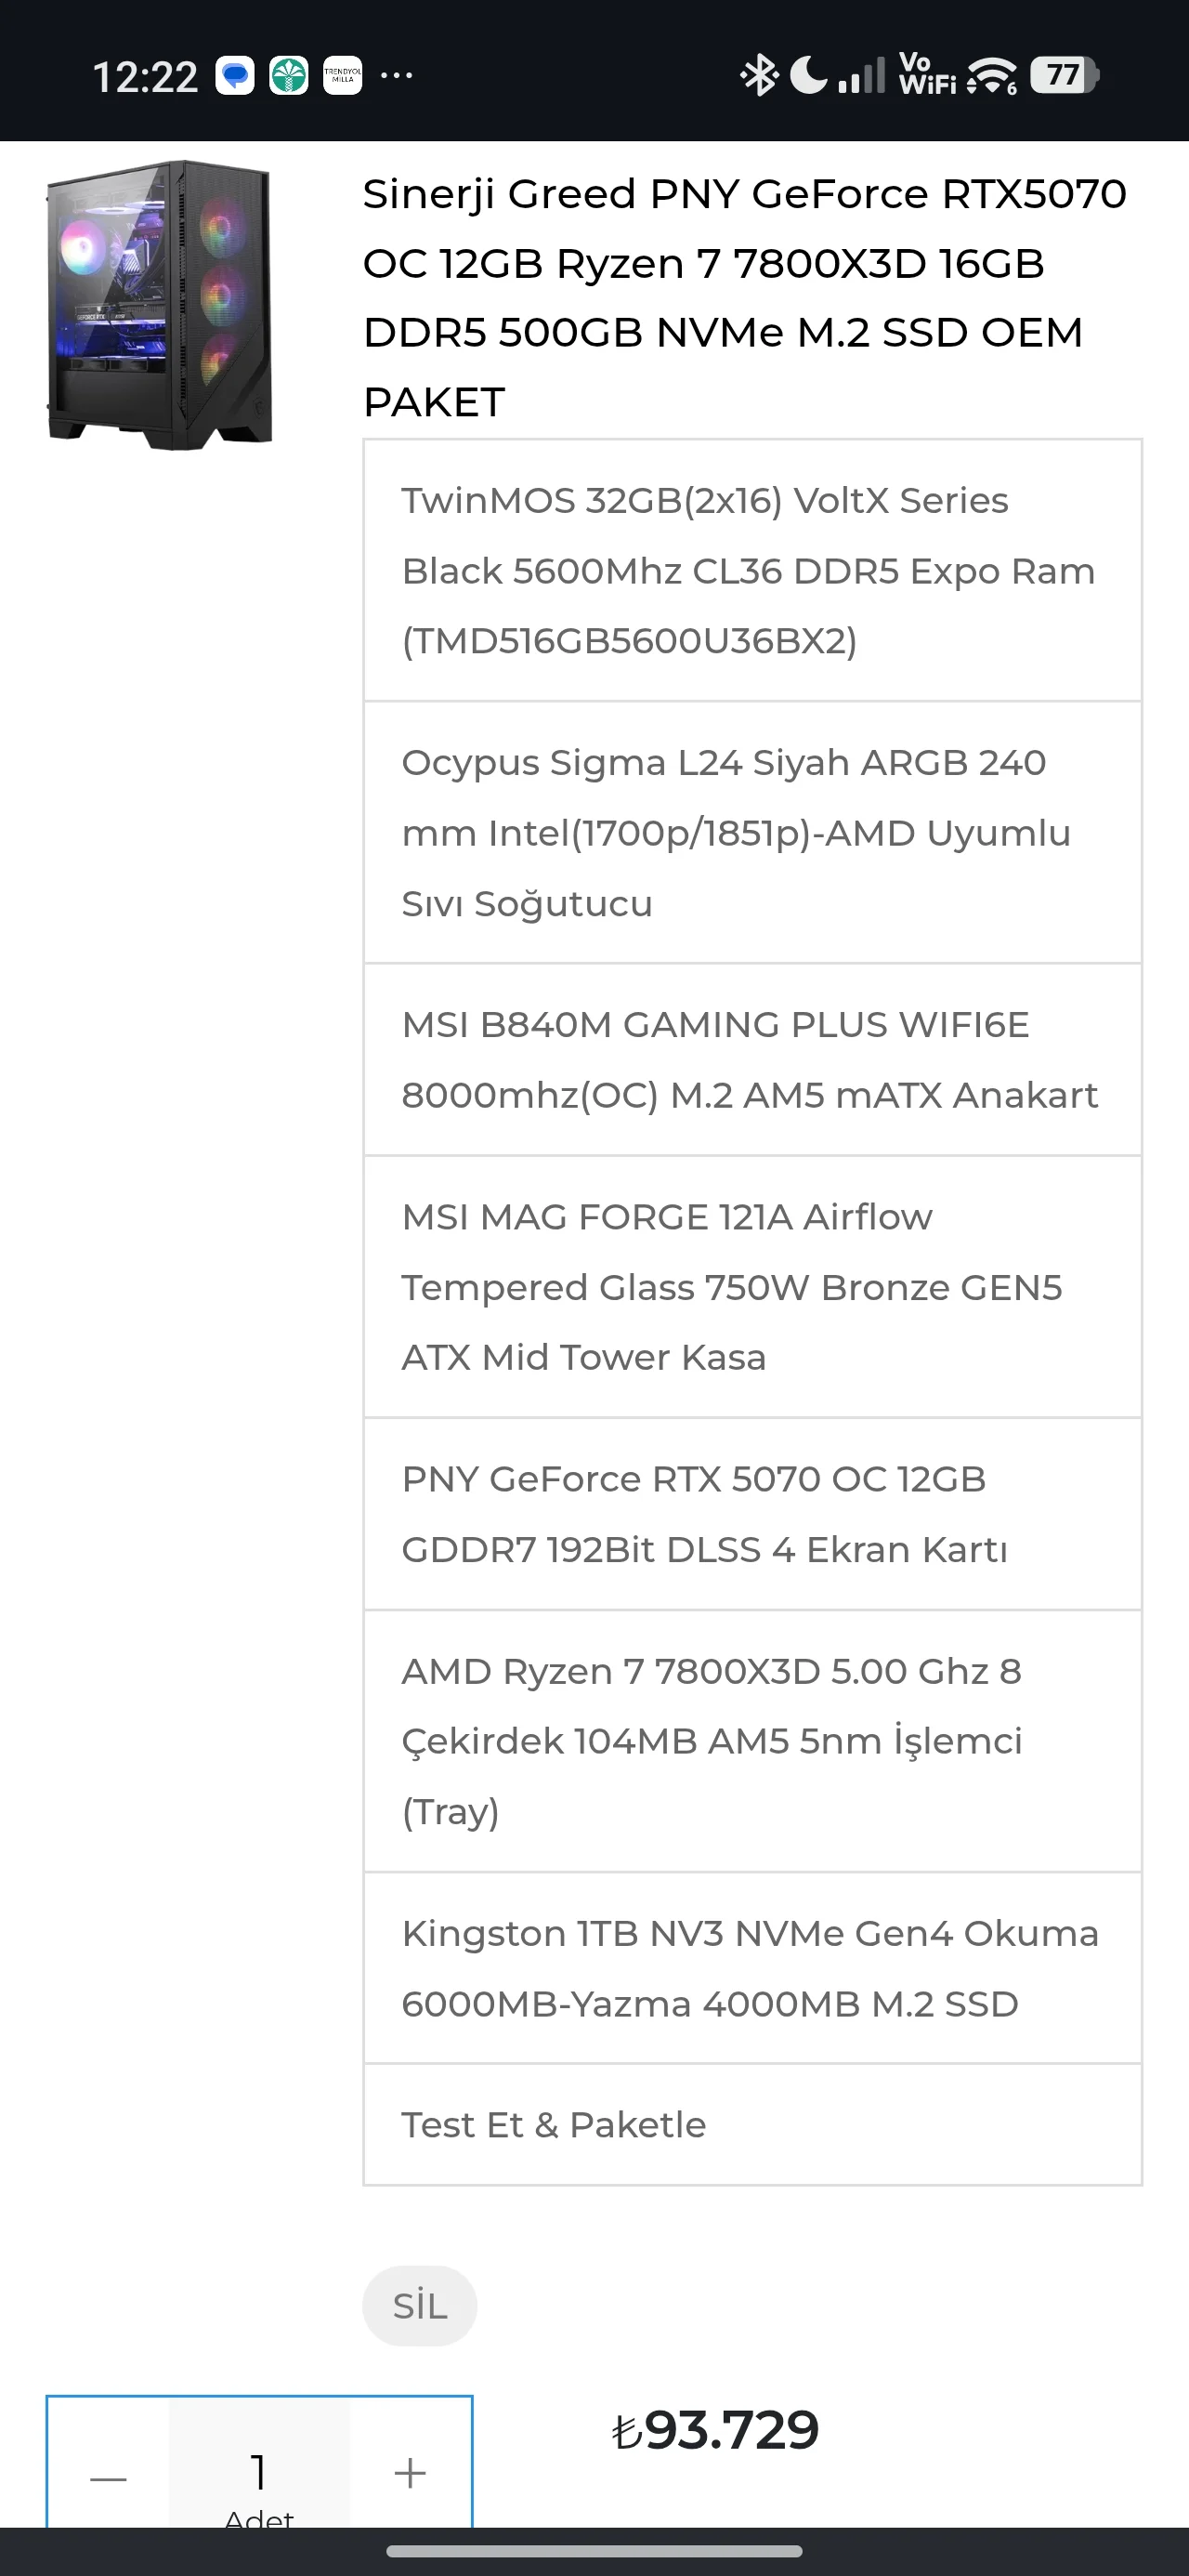
Task: Open the green palm-tree app notification icon
Action: click(289, 76)
